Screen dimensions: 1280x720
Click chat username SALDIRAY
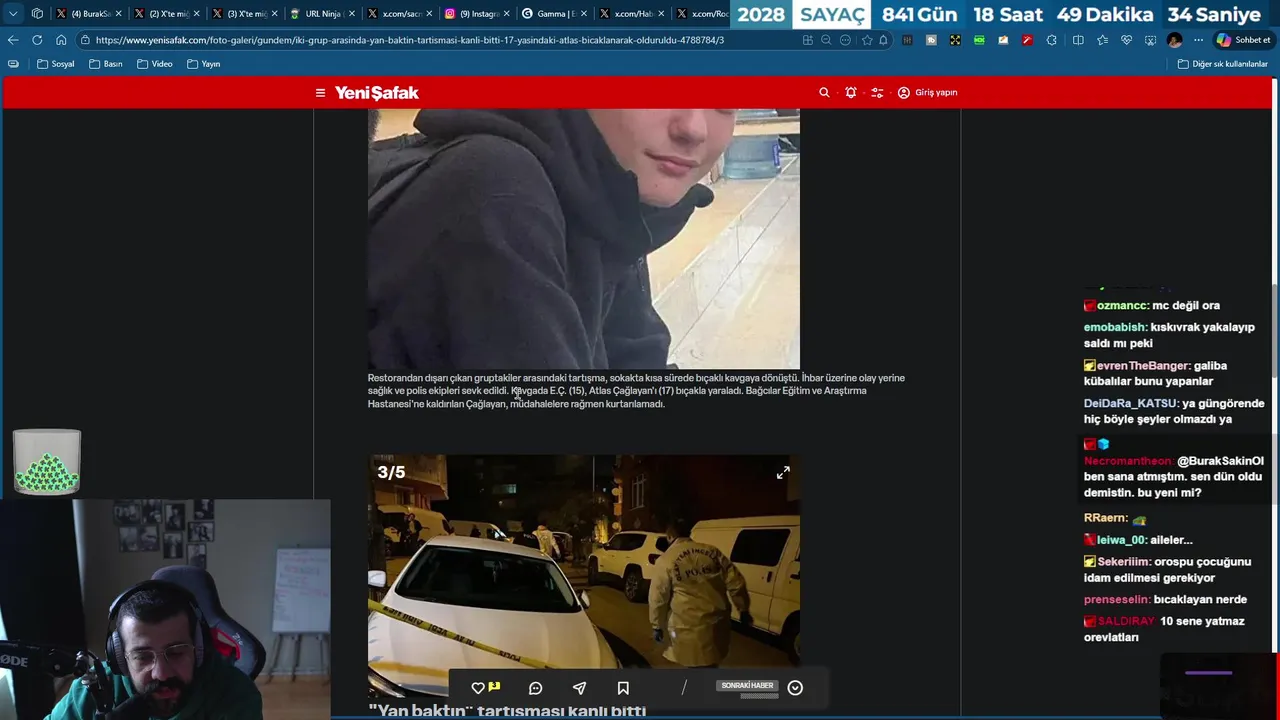tap(1126, 621)
